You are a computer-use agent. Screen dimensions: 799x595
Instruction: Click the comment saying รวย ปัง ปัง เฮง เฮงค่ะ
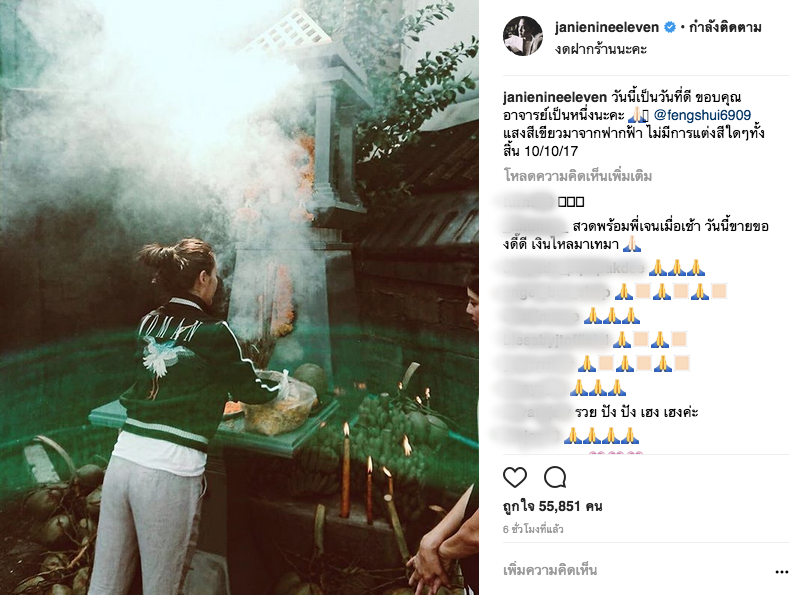click(636, 412)
